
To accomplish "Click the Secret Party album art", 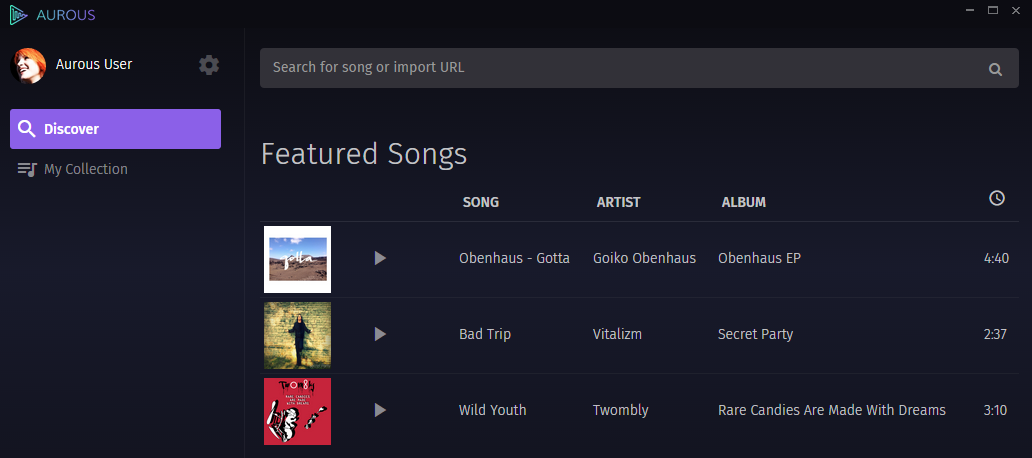I will coord(297,335).
